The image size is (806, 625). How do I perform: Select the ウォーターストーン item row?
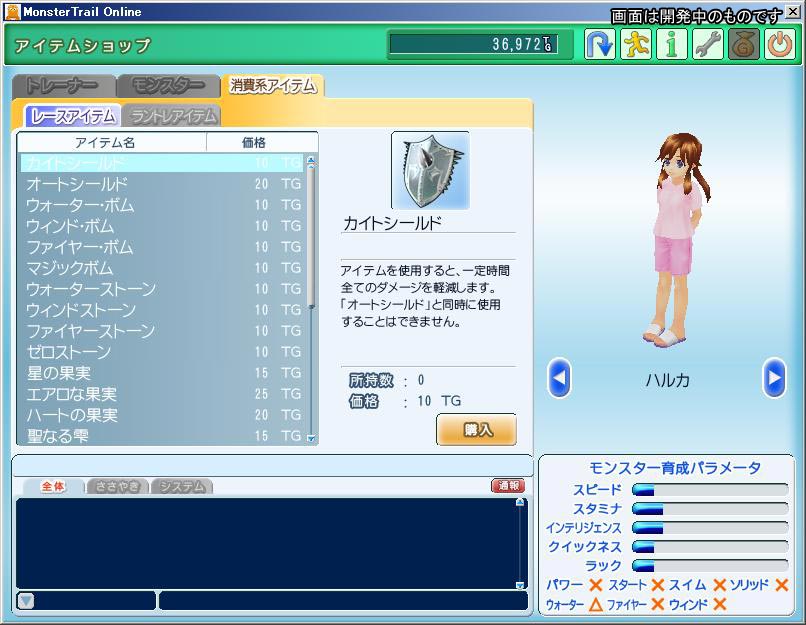(163, 289)
